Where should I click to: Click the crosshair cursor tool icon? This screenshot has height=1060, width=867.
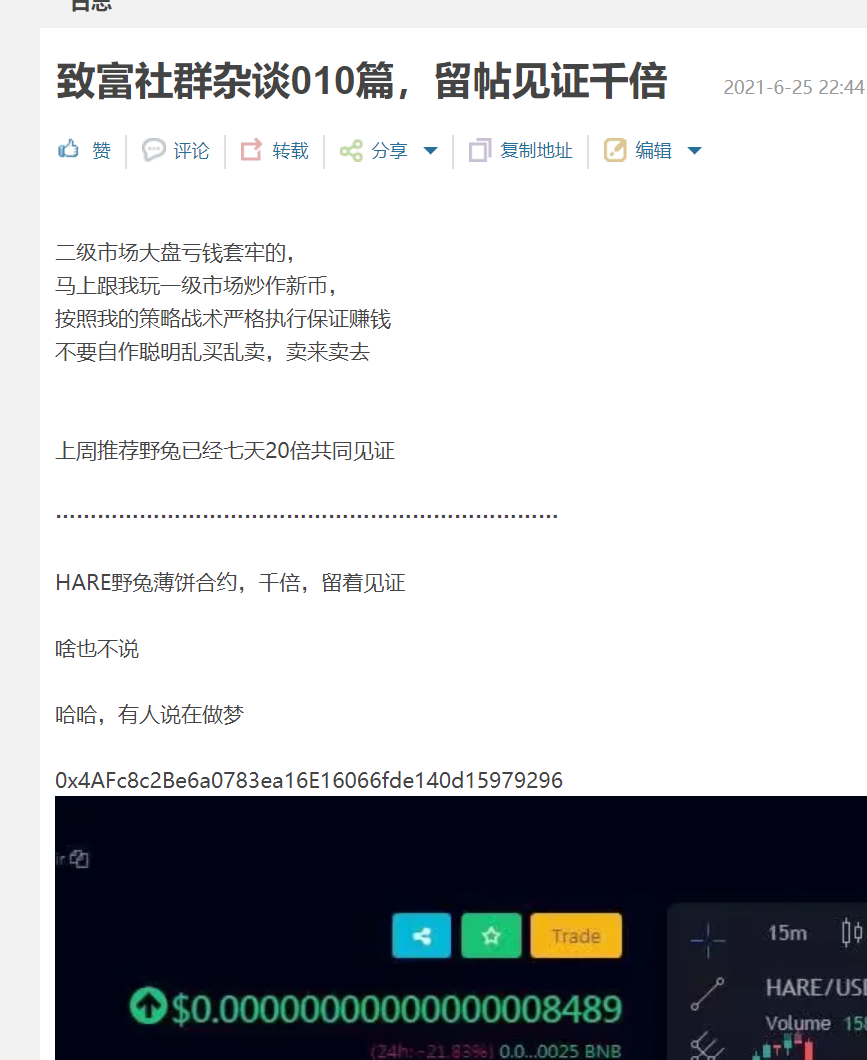[708, 940]
